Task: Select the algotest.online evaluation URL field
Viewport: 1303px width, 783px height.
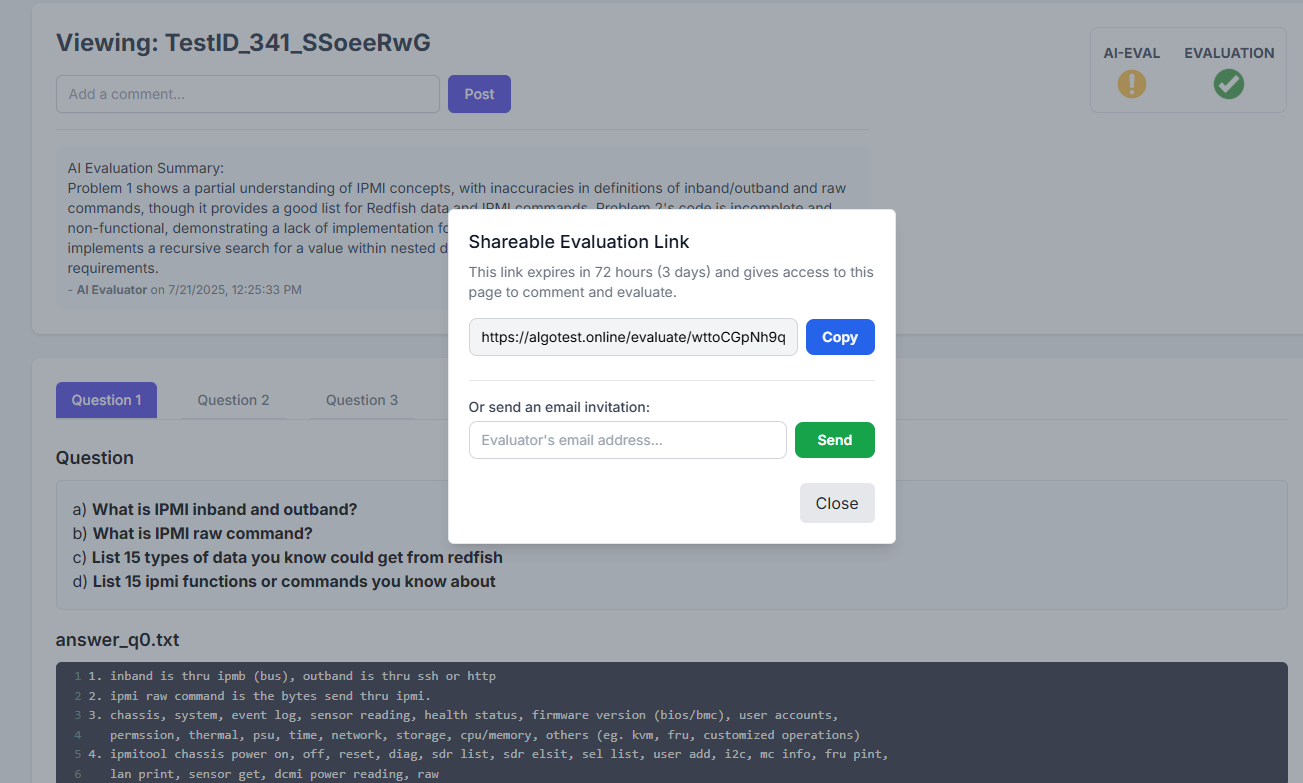Action: point(633,337)
